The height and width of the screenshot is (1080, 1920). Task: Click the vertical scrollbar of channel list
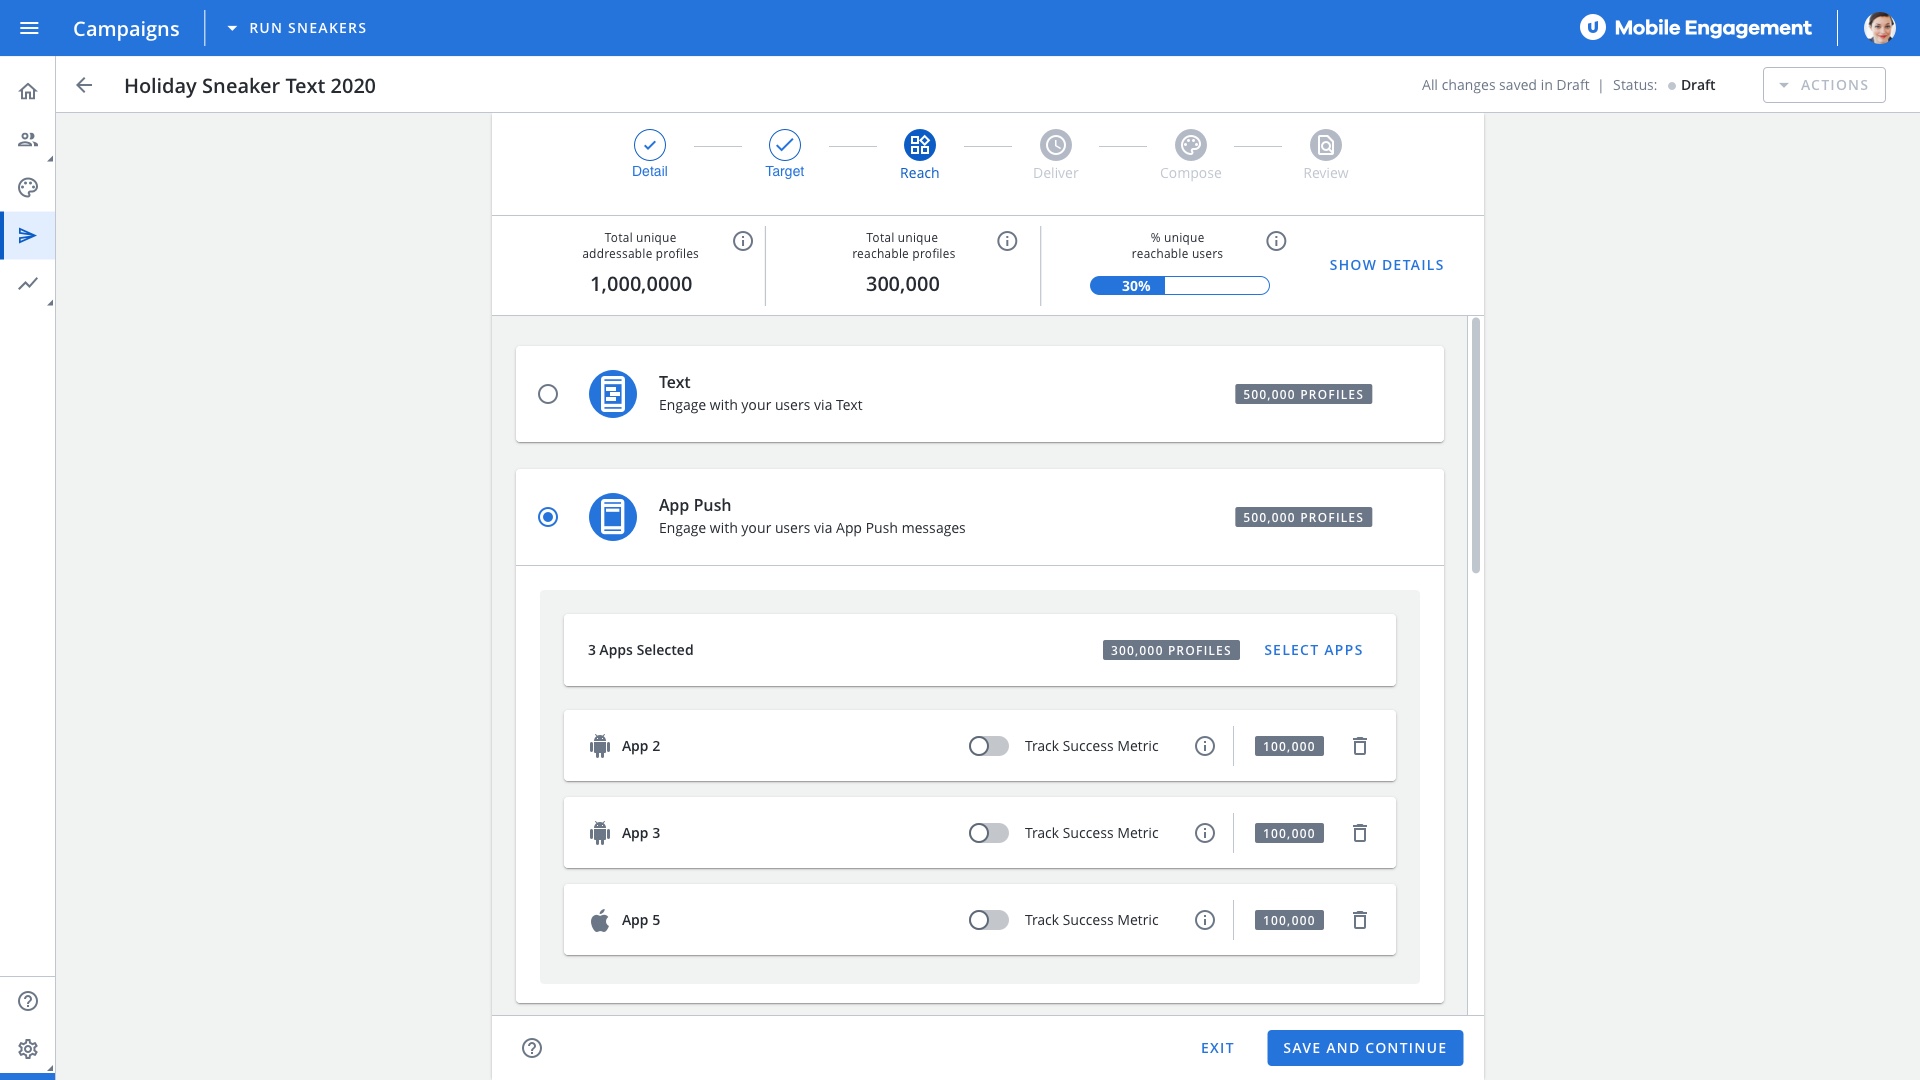coord(1476,445)
